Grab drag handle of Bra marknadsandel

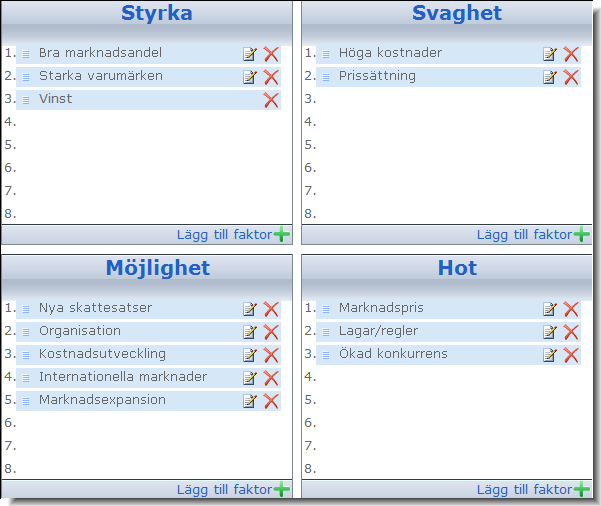[x=26, y=54]
